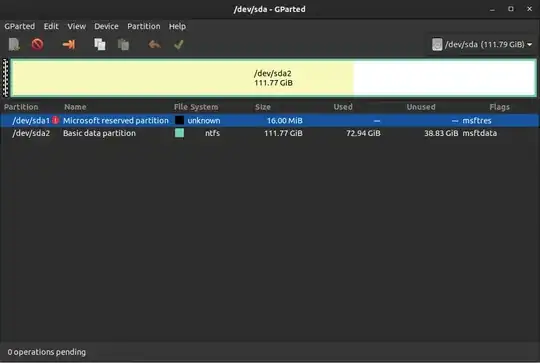Open the GParted menu
The width and height of the screenshot is (540, 363).
[20, 26]
